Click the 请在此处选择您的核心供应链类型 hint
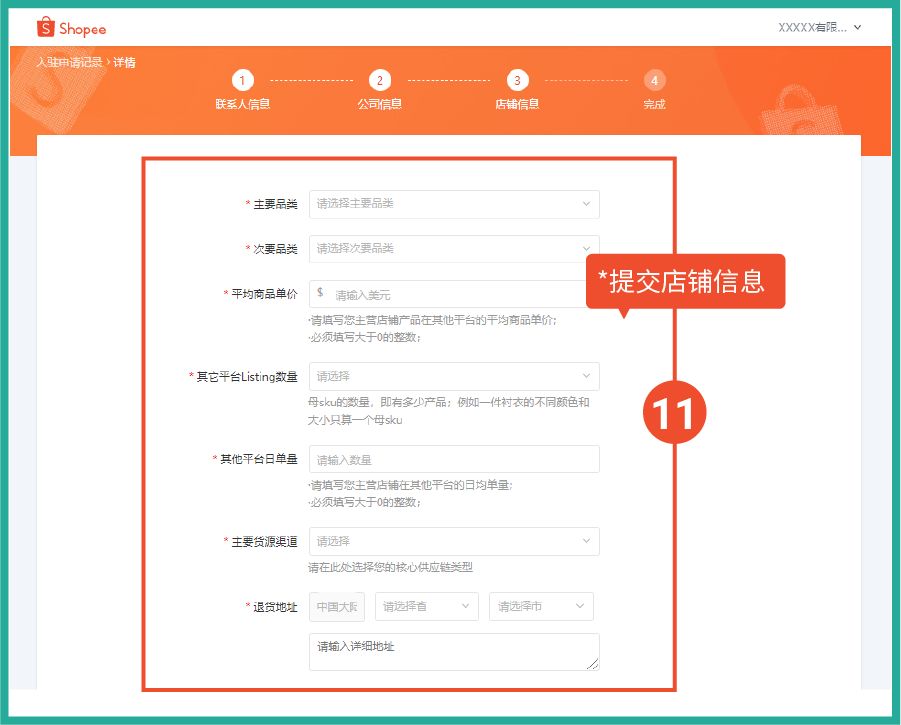 pyautogui.click(x=390, y=567)
